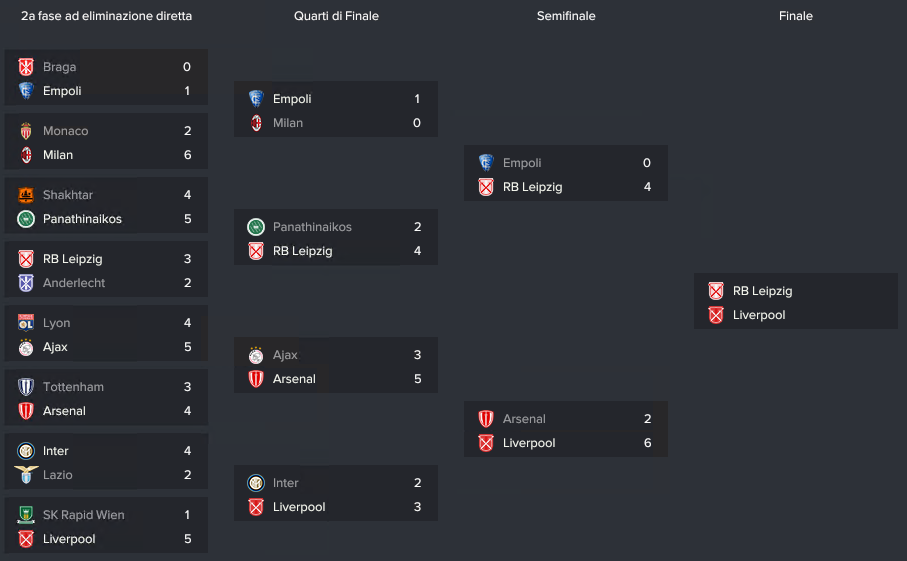Select the Tottenham club crest
907x561 pixels.
coord(26,387)
